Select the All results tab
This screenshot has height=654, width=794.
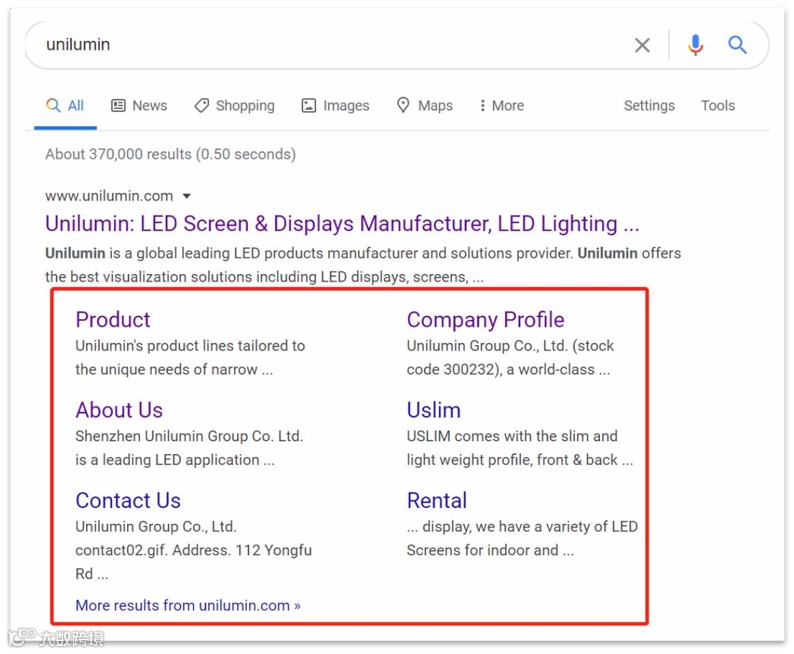click(65, 105)
